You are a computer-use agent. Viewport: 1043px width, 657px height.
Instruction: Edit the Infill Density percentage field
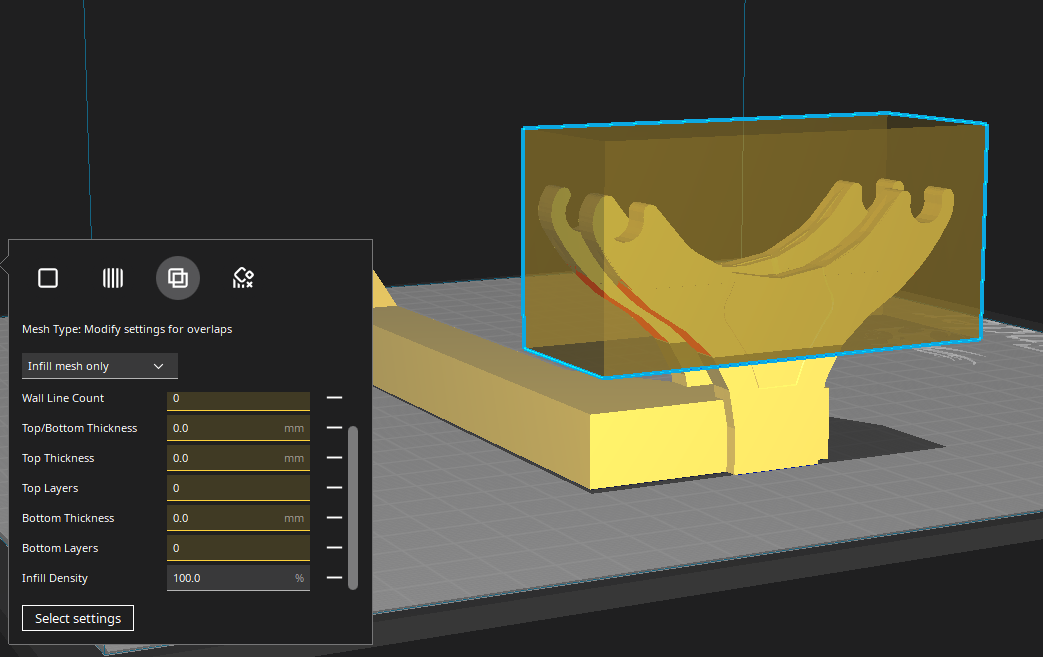pyautogui.click(x=238, y=577)
